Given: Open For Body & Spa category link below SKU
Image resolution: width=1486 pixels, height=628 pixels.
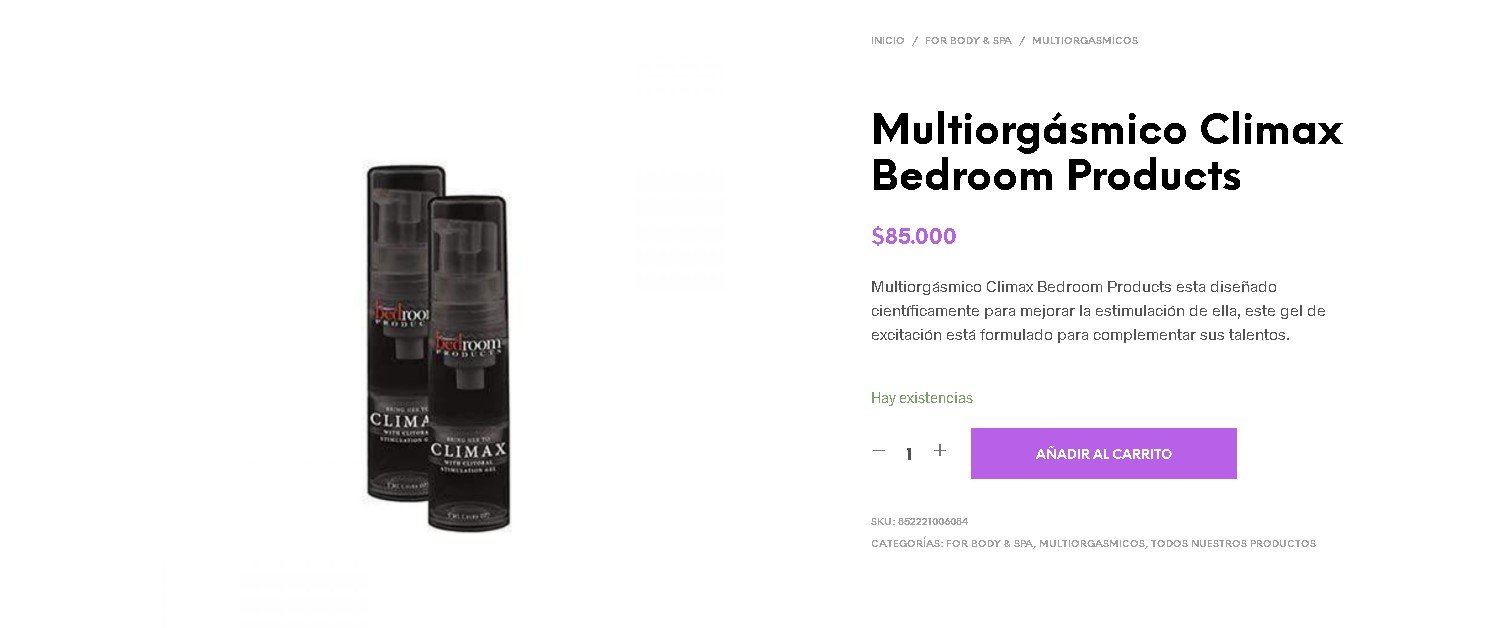Looking at the screenshot, I should [x=990, y=544].
